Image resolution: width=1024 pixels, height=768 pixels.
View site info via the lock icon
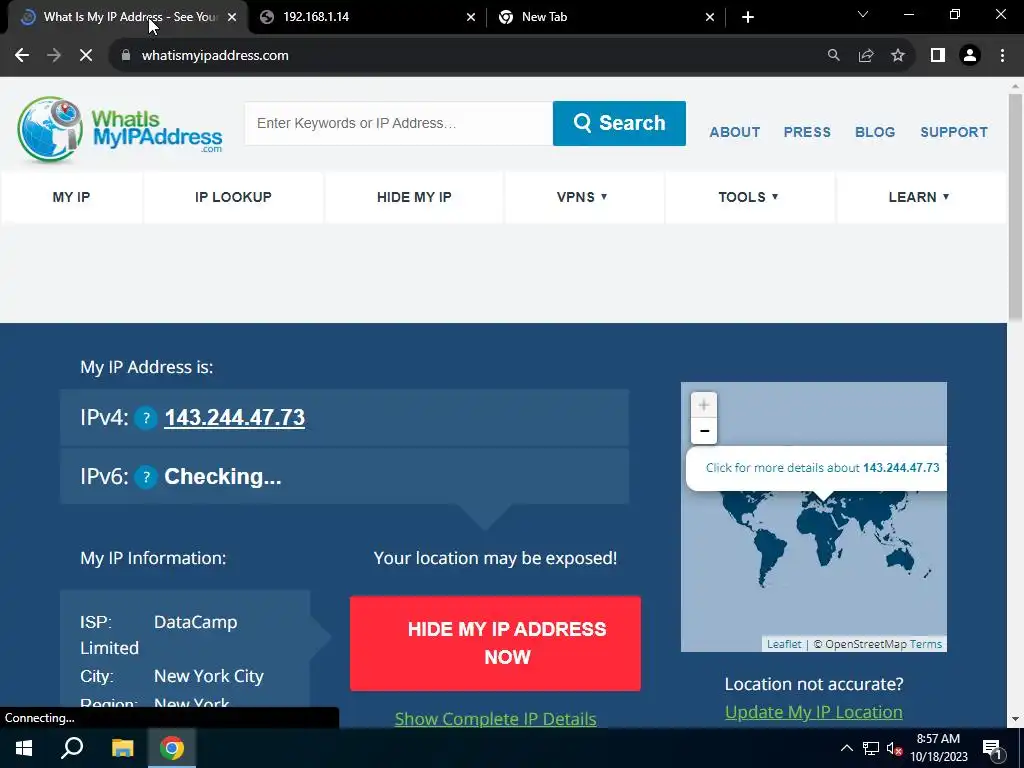coord(126,56)
